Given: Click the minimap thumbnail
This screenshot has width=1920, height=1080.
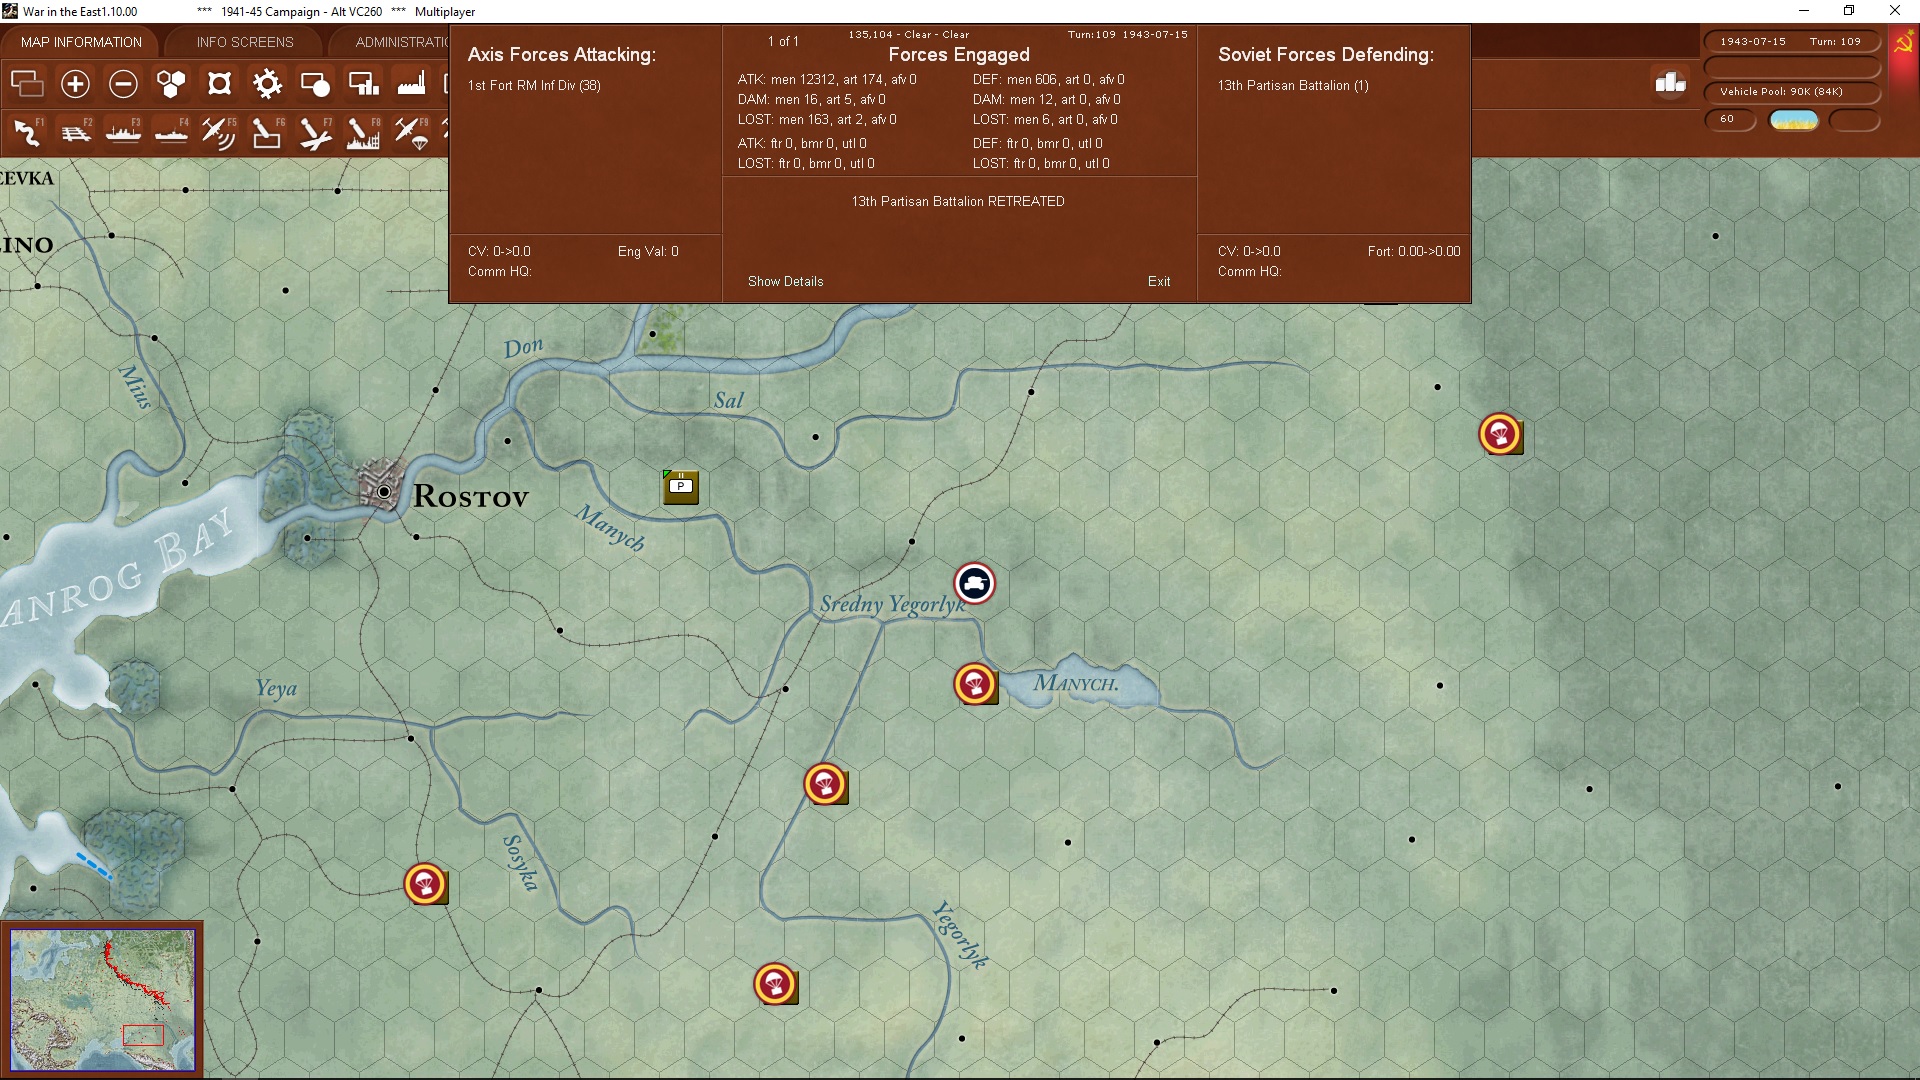Looking at the screenshot, I should (102, 1000).
